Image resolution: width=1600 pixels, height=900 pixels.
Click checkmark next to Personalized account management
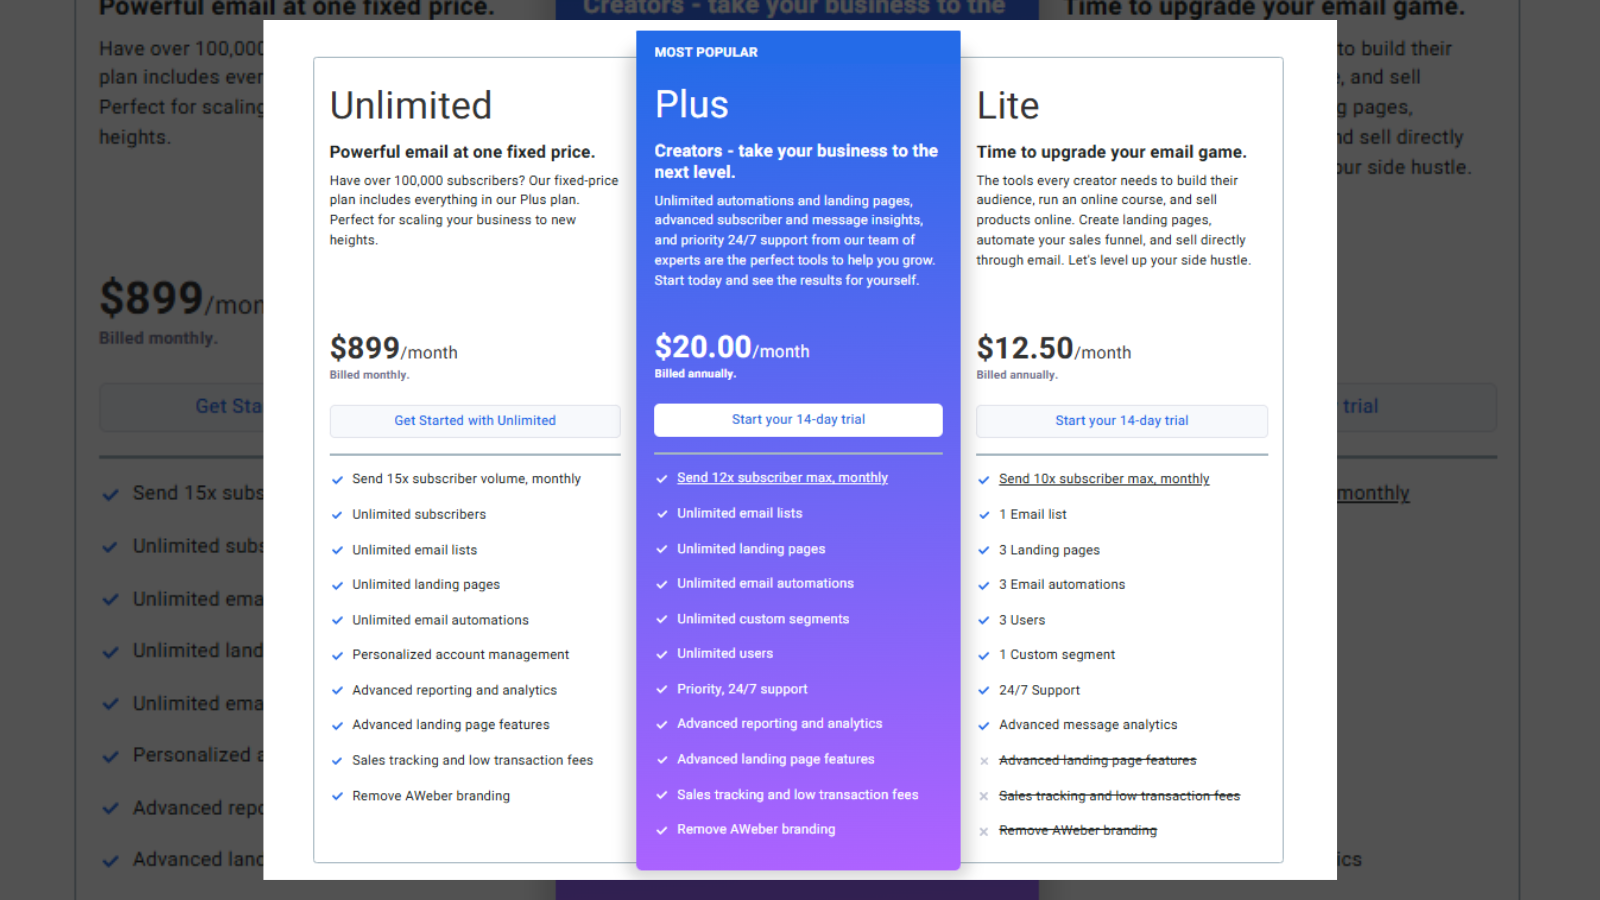[x=338, y=656]
